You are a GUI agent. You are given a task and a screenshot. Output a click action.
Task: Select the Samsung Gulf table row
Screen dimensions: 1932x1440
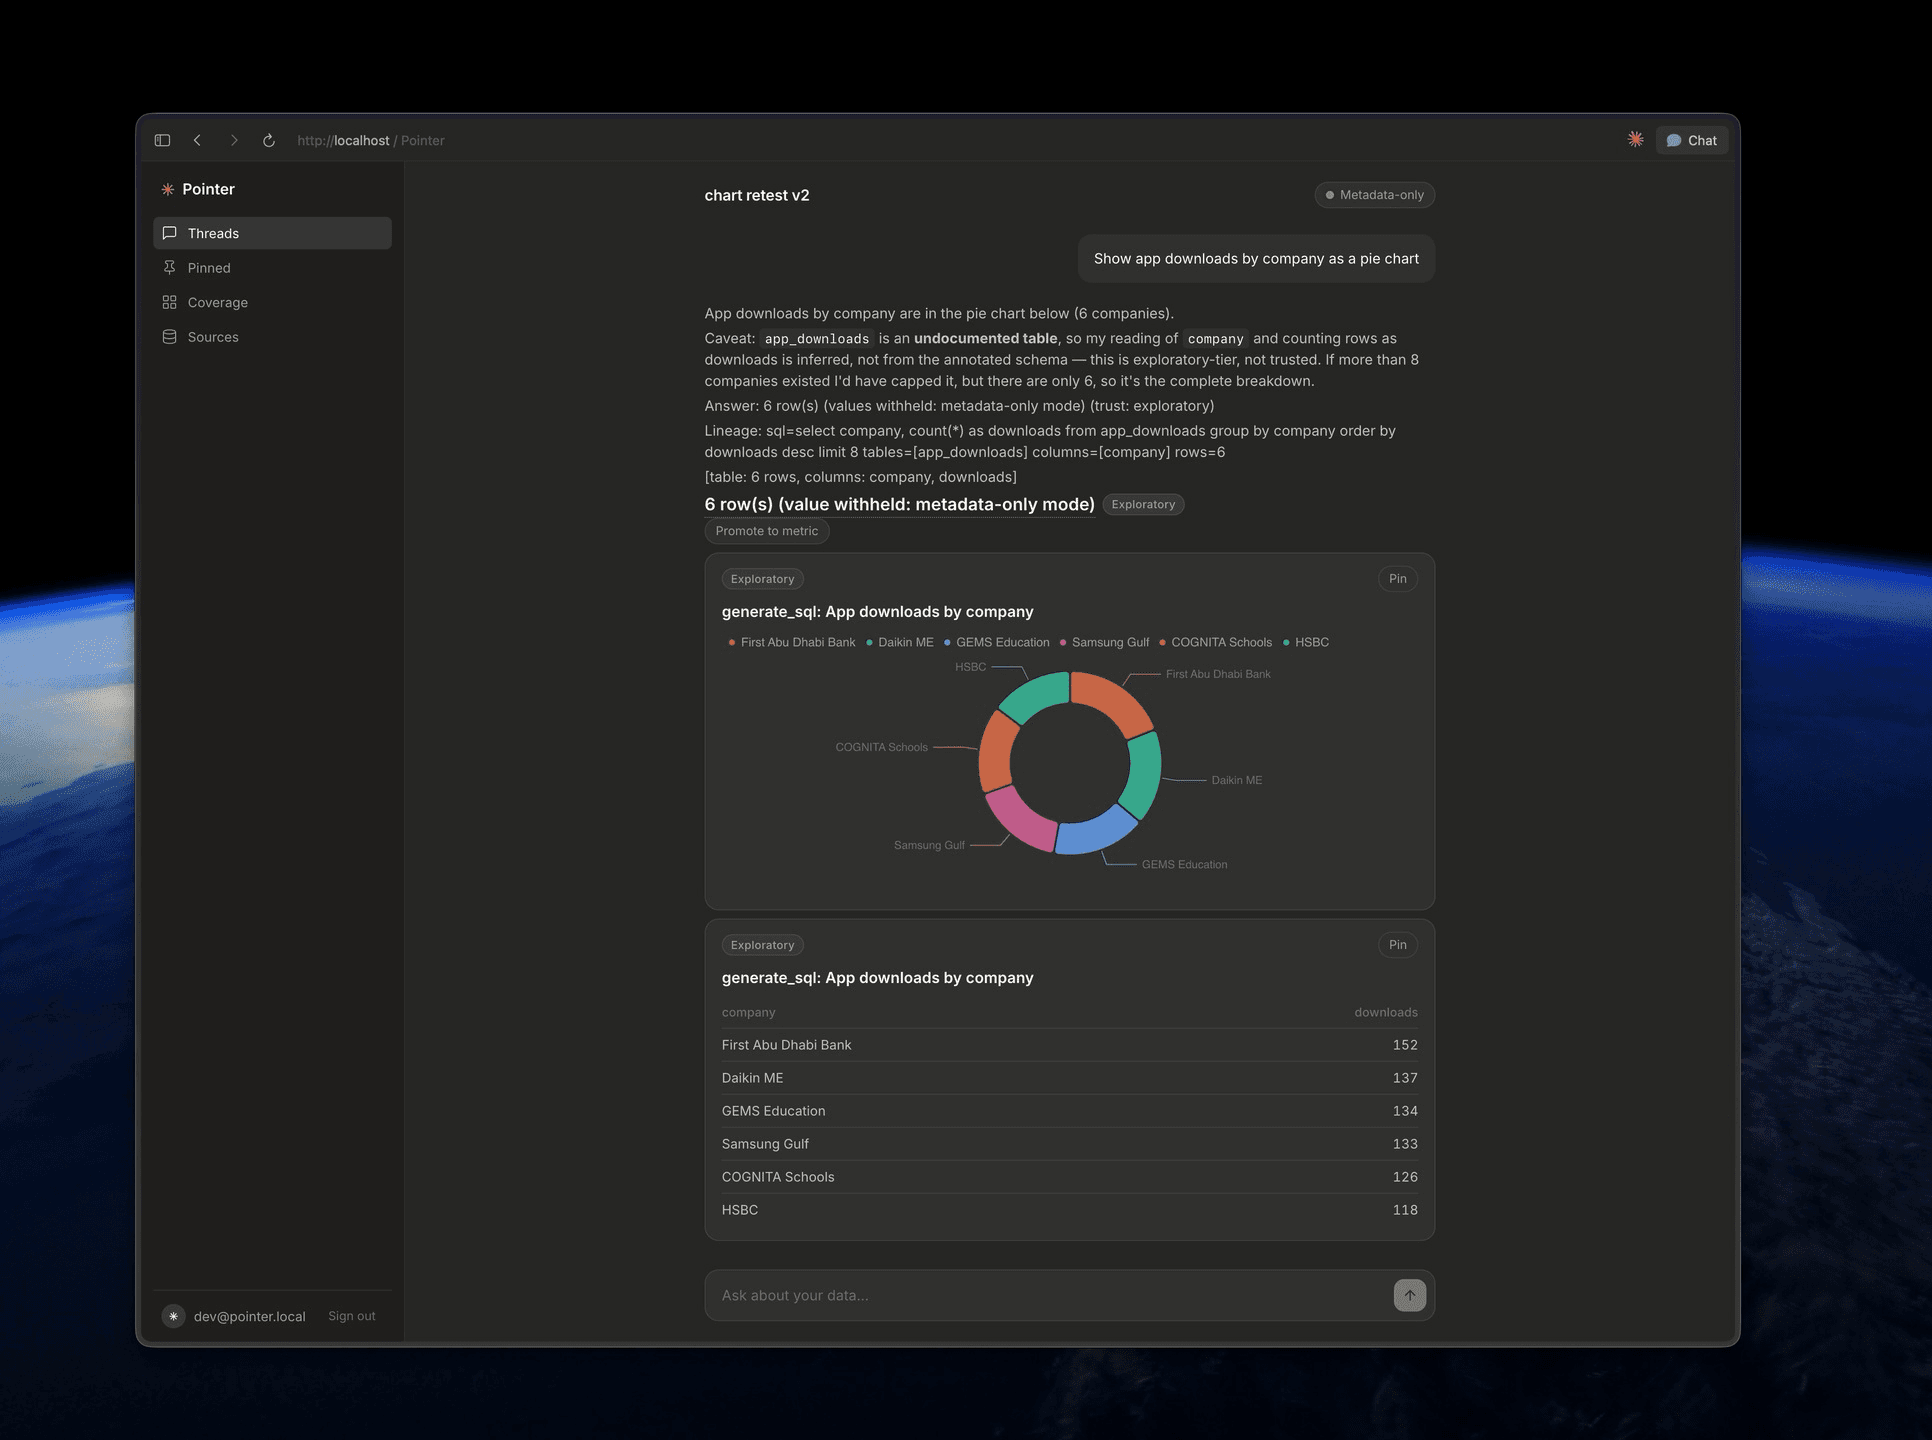click(x=1069, y=1144)
